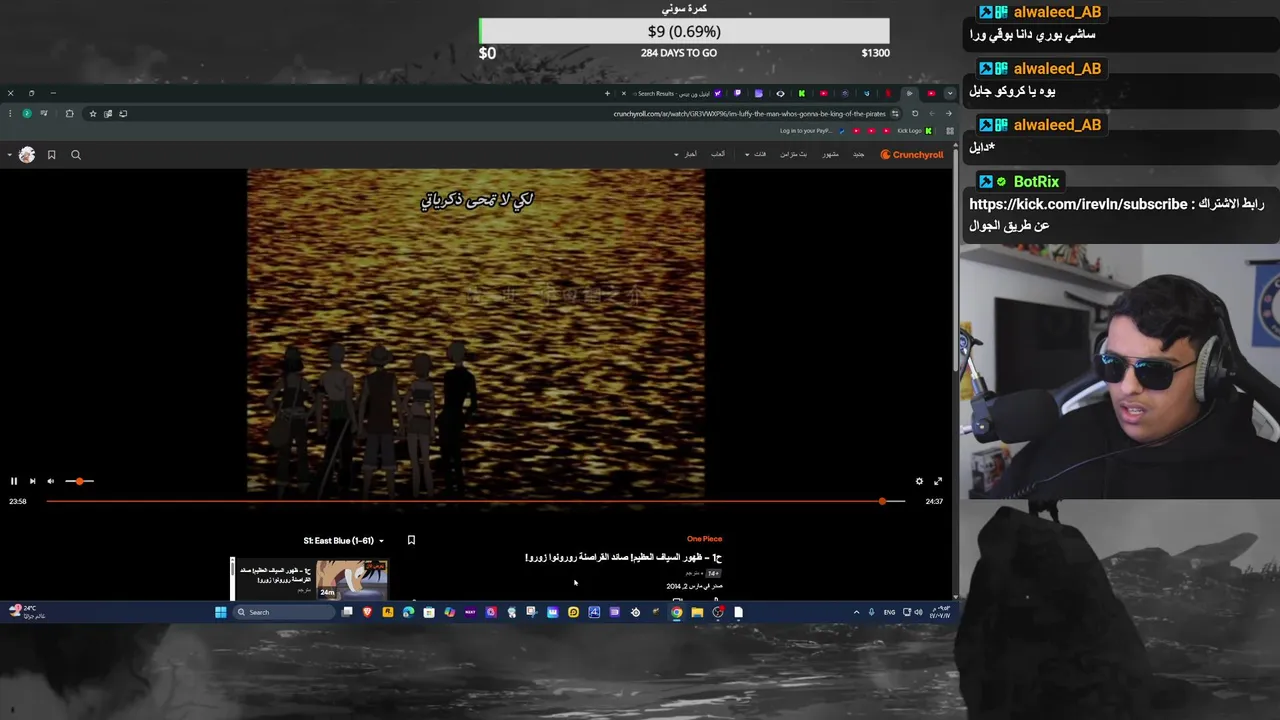Pause the Crunchyroll video
1280x720 pixels.
pos(14,481)
